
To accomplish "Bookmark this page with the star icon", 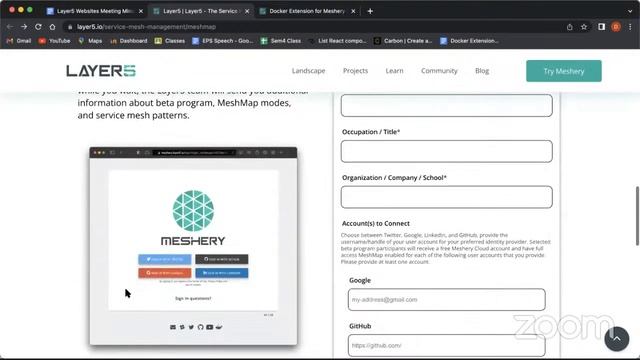I will click(584, 27).
